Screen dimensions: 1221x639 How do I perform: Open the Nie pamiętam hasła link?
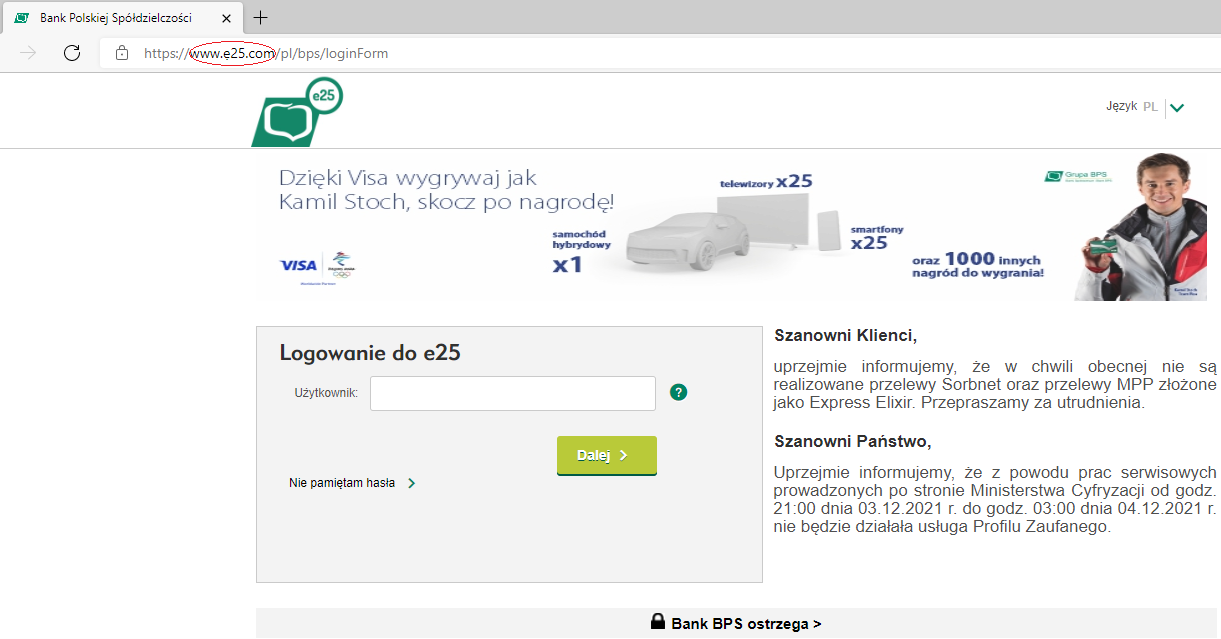pos(342,483)
